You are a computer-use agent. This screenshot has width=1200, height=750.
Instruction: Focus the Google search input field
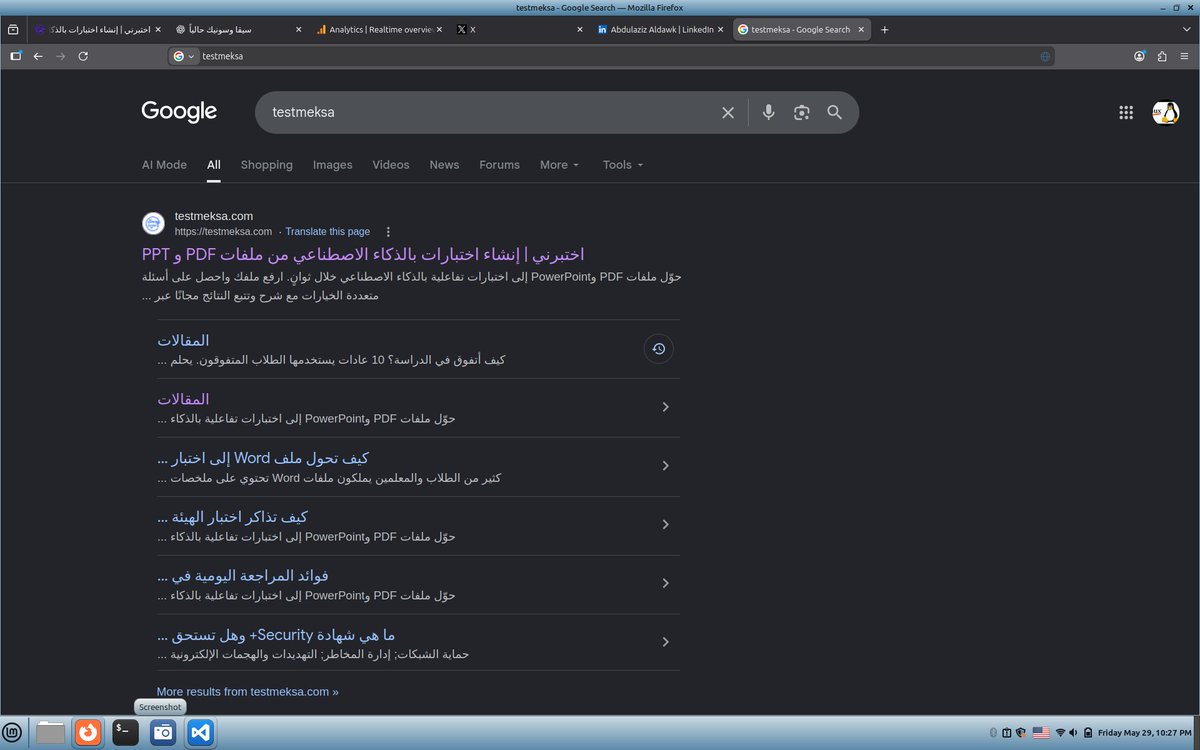click(x=490, y=113)
